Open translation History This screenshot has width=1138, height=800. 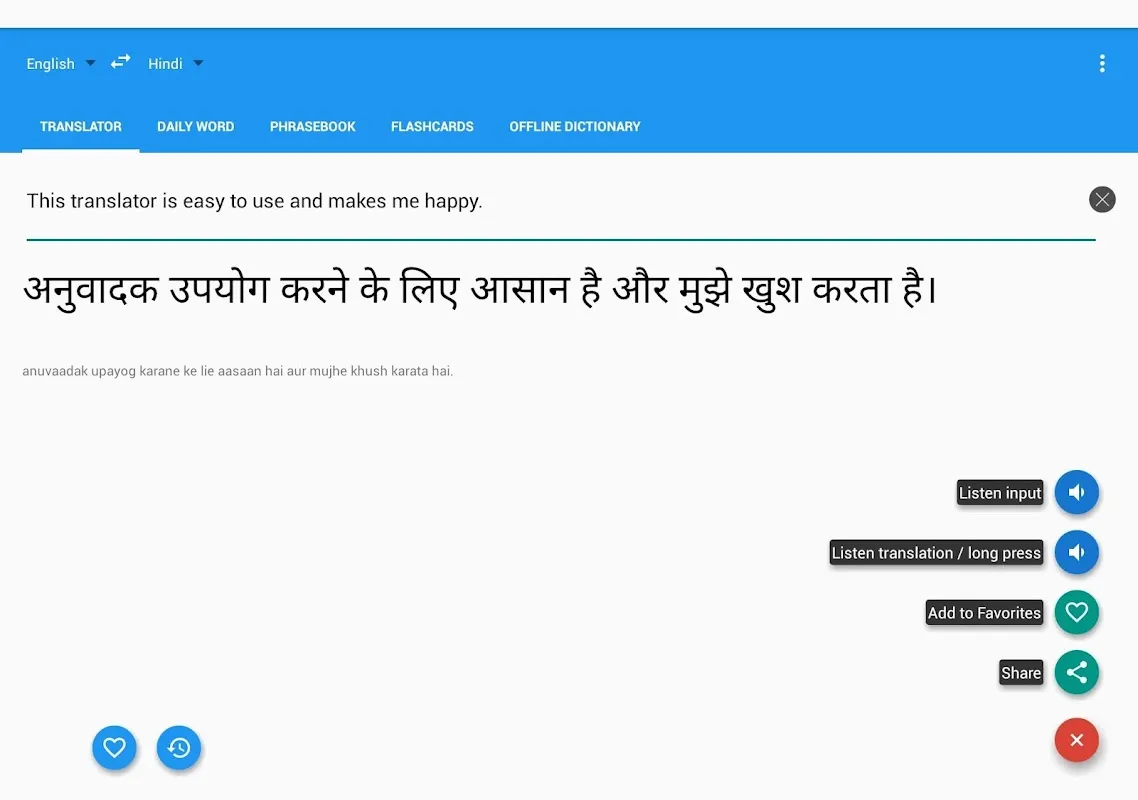click(x=179, y=747)
